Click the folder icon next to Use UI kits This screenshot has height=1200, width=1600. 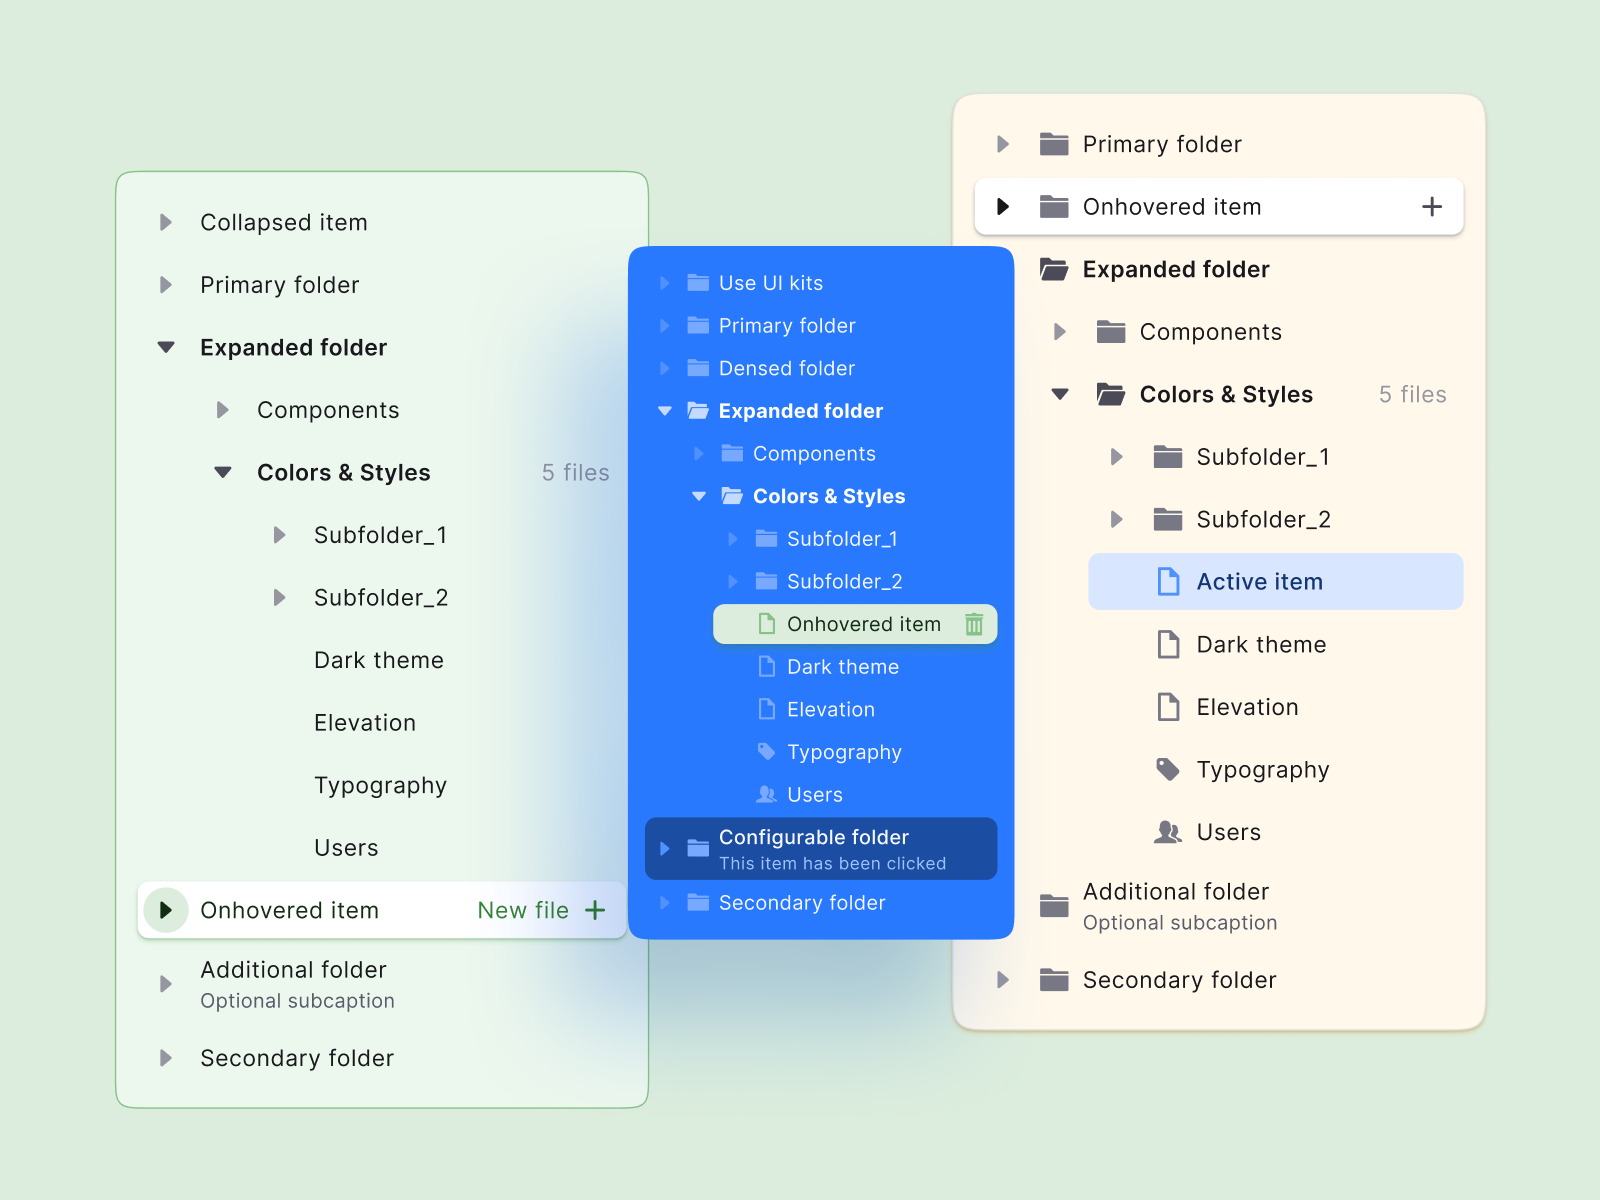click(697, 282)
